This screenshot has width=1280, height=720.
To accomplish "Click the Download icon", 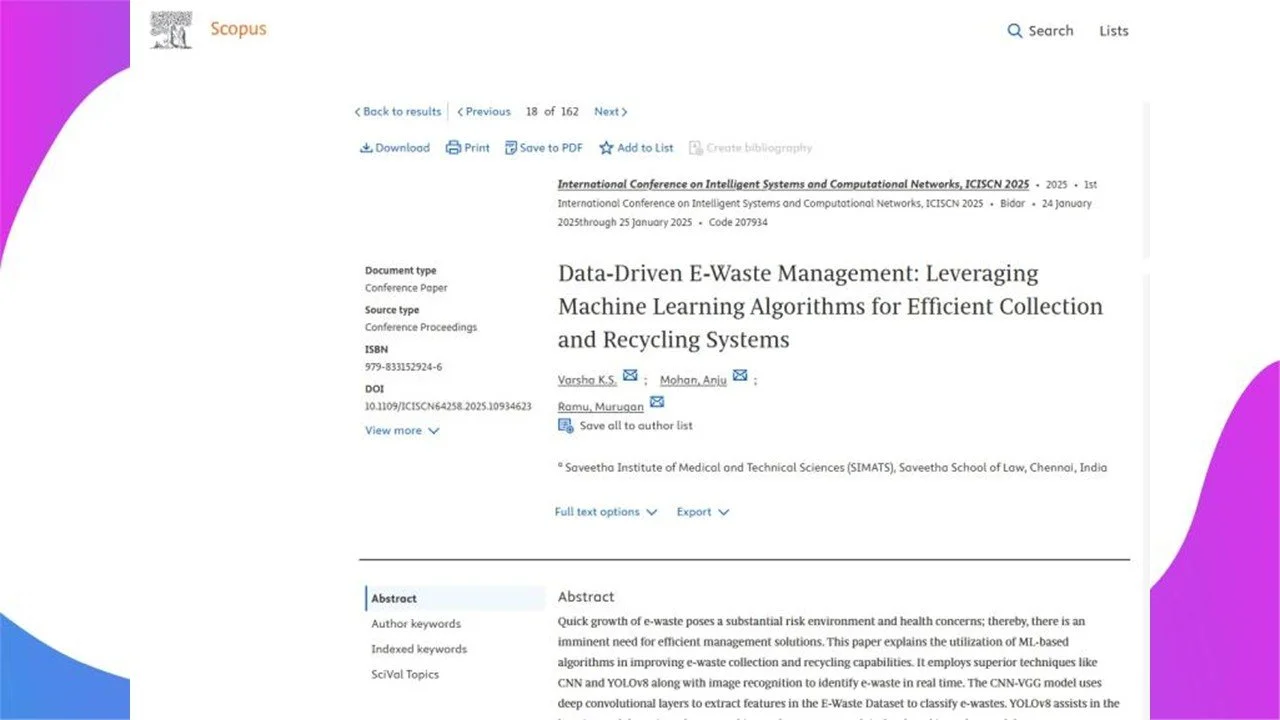I will tap(366, 148).
